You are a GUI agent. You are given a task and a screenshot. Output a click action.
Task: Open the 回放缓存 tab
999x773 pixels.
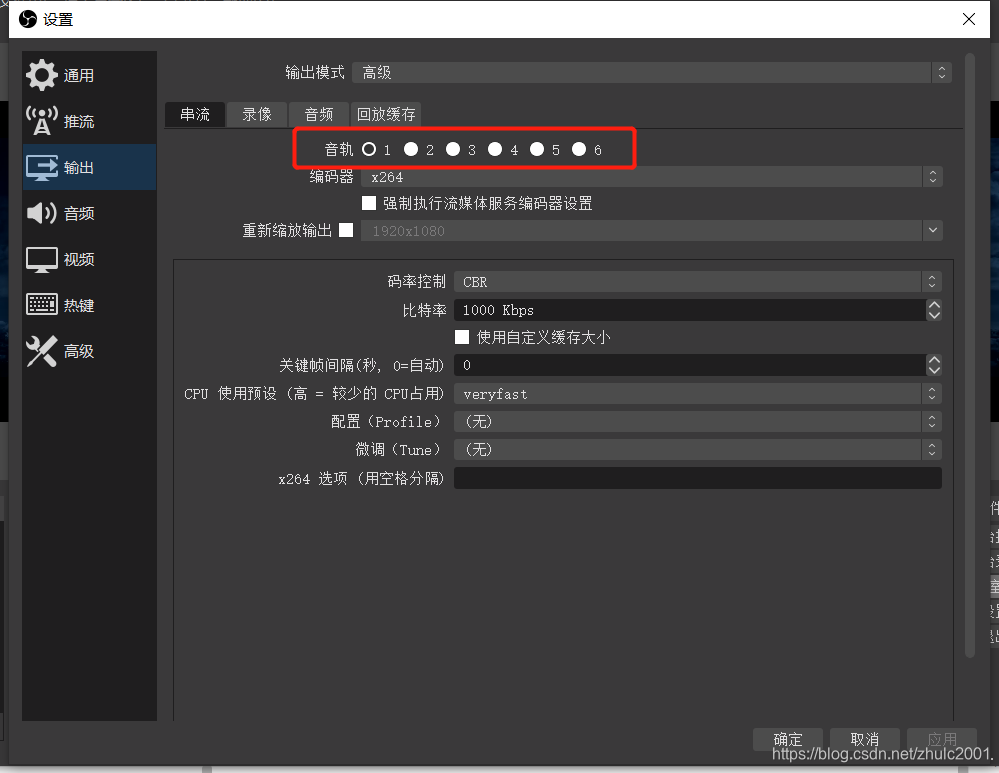click(x=385, y=114)
